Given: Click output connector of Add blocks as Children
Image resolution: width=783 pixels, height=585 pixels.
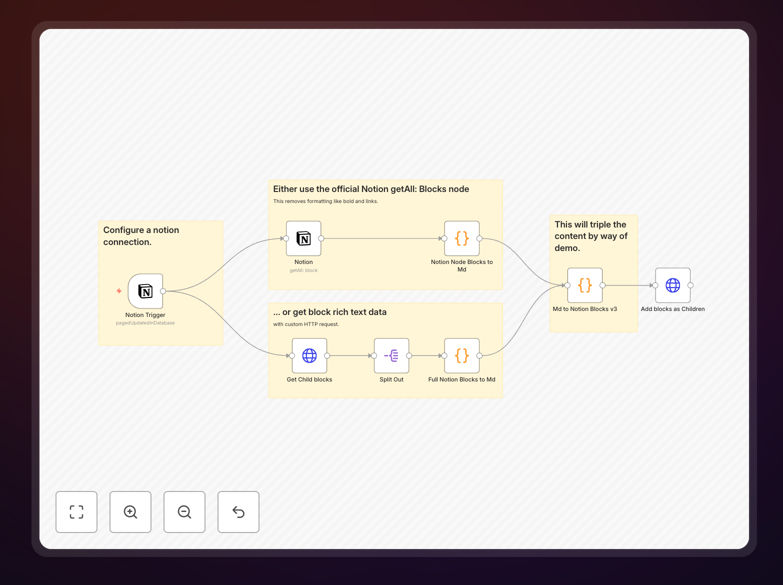Looking at the screenshot, I should coord(691,285).
